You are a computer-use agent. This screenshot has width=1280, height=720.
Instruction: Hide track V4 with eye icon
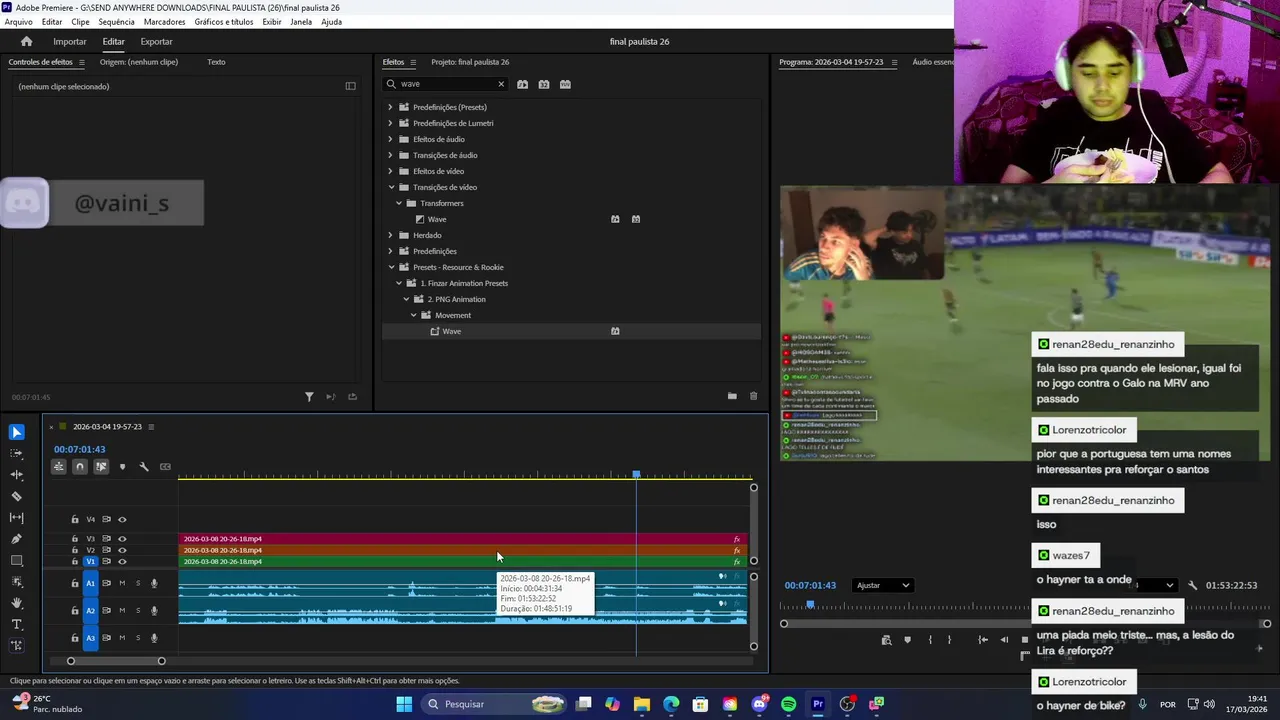[122, 519]
